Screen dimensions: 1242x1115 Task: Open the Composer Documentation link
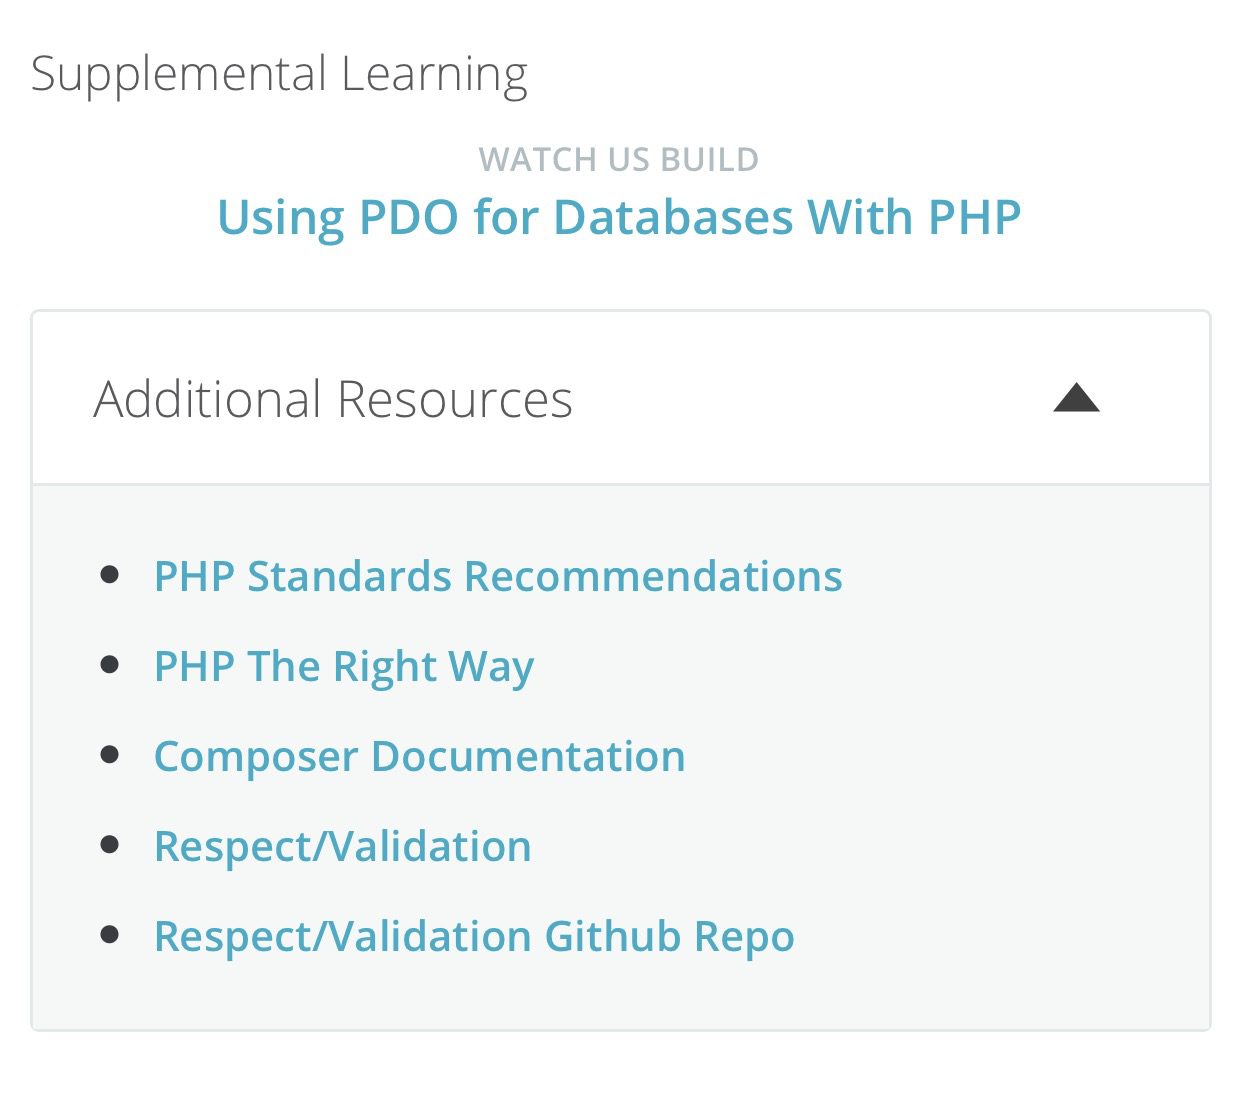[x=420, y=755]
